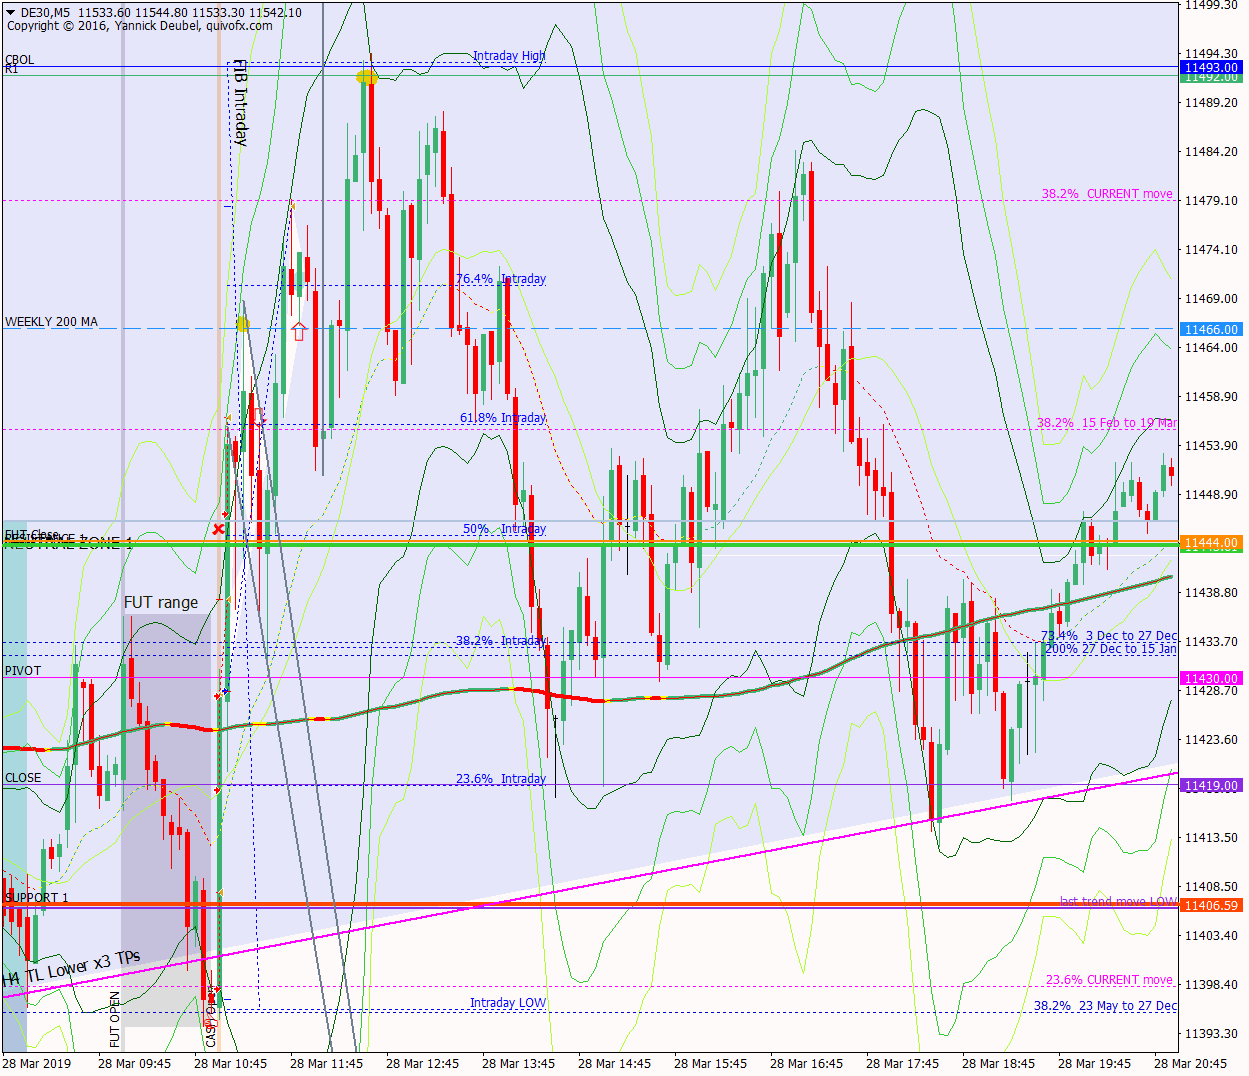This screenshot has width=1249, height=1076.
Task: Click the yellow ellipse on Weekly 200 MA line
Action: (x=243, y=324)
